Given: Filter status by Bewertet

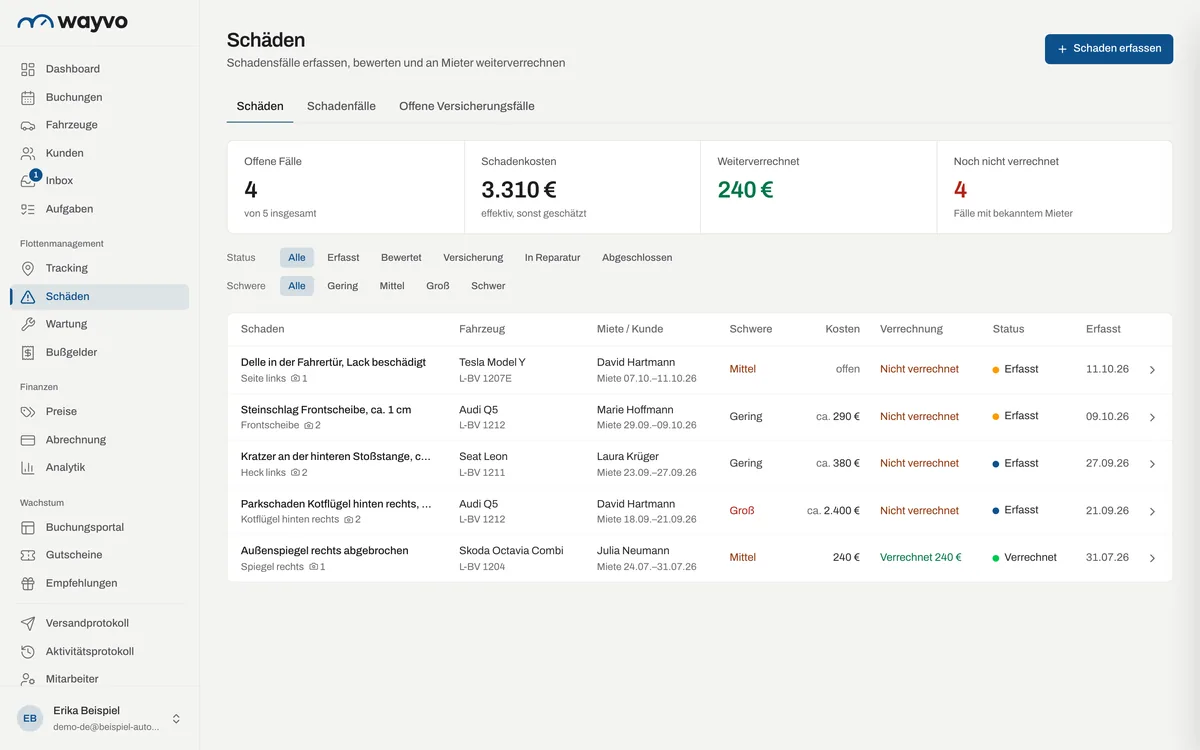Looking at the screenshot, I should pyautogui.click(x=401, y=257).
